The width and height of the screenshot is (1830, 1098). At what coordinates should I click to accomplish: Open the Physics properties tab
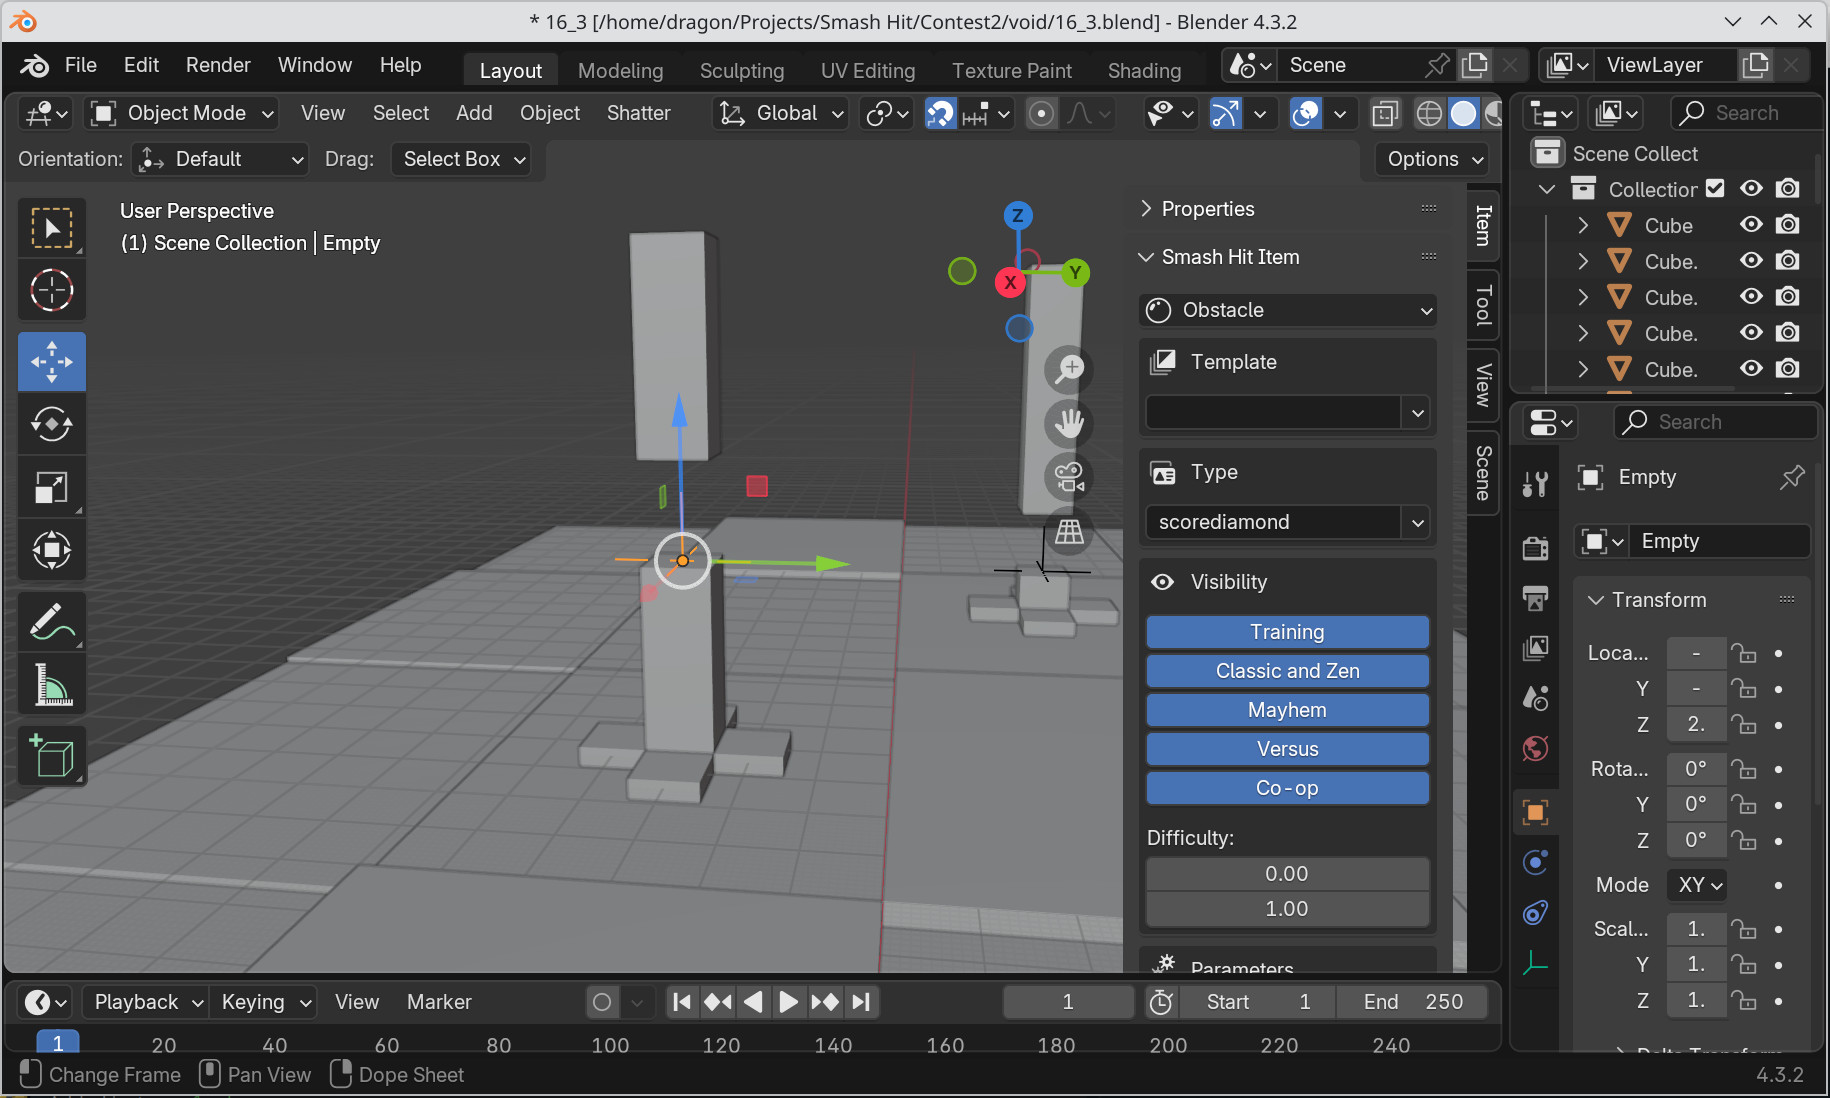[1536, 913]
